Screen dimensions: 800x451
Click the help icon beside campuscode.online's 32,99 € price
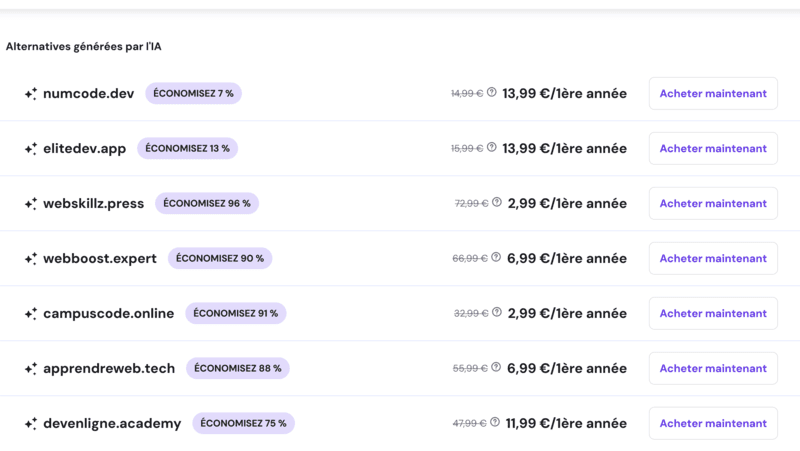pos(497,313)
